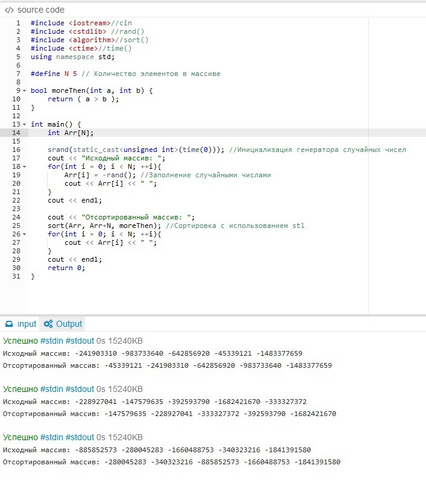Click line number 31 in the gutter
The width and height of the screenshot is (426, 480).
tap(16, 276)
